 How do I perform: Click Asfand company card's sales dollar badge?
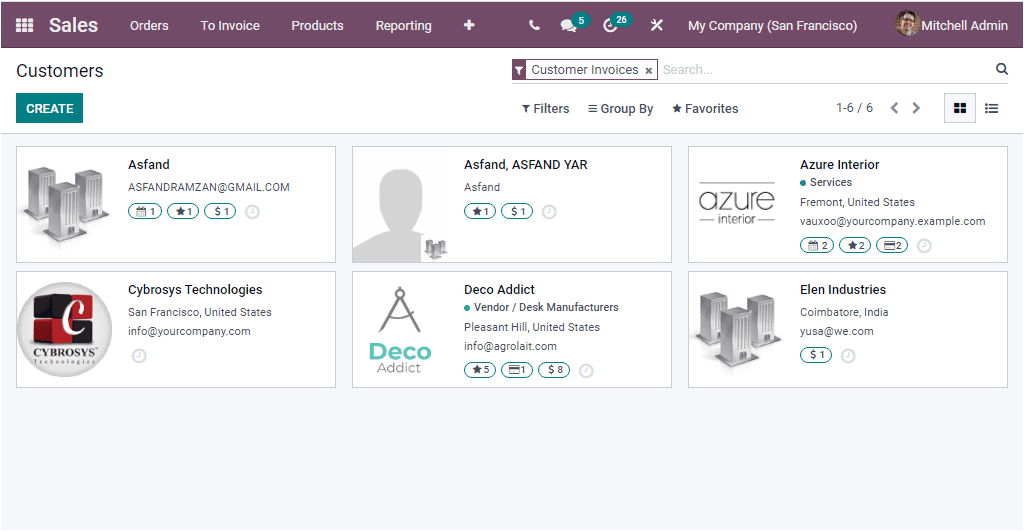pyautogui.click(x=220, y=212)
